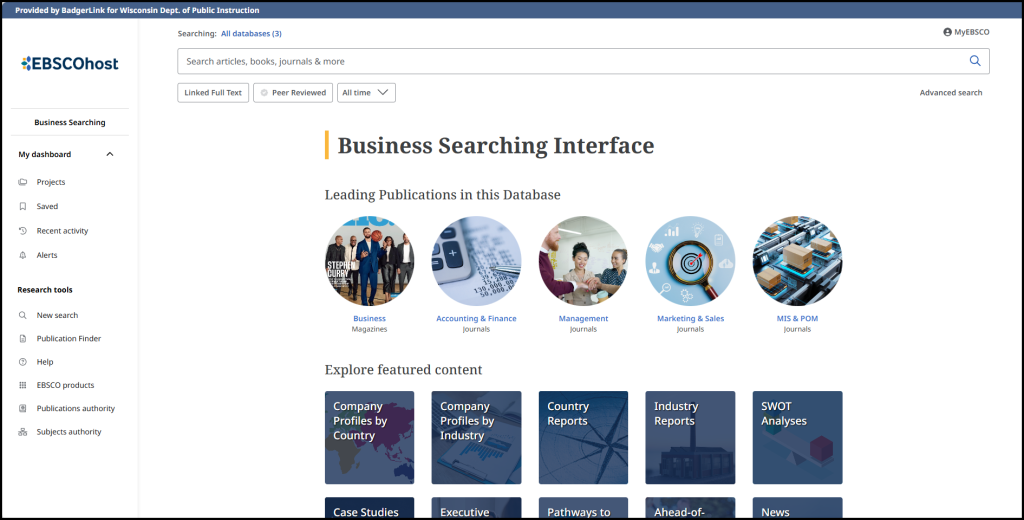Open the SWOT Analyses tile
1024x520 pixels.
(x=797, y=438)
